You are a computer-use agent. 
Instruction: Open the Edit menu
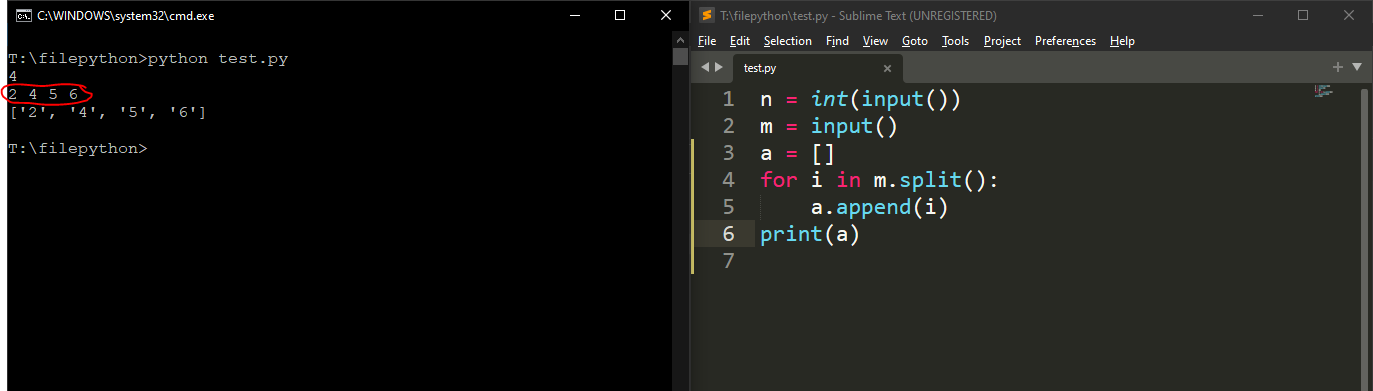tap(740, 41)
